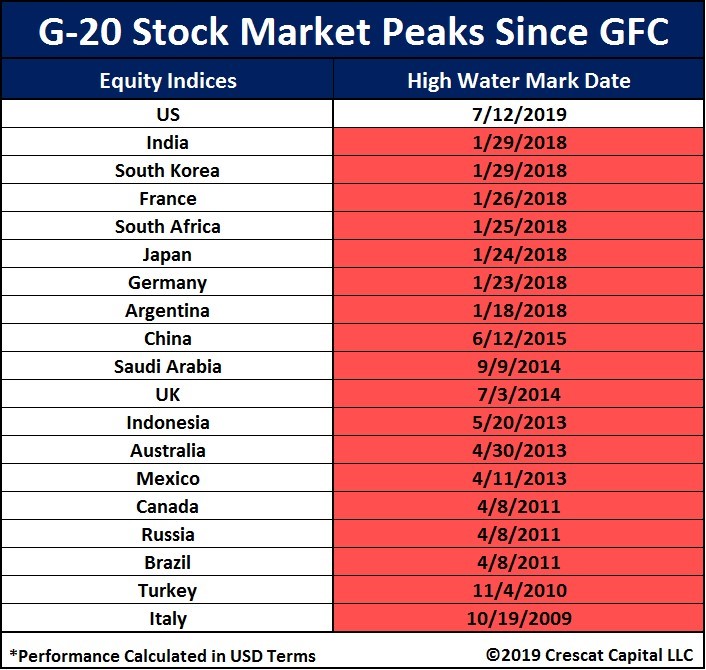Select the High Water Mark Date header

(x=517, y=81)
